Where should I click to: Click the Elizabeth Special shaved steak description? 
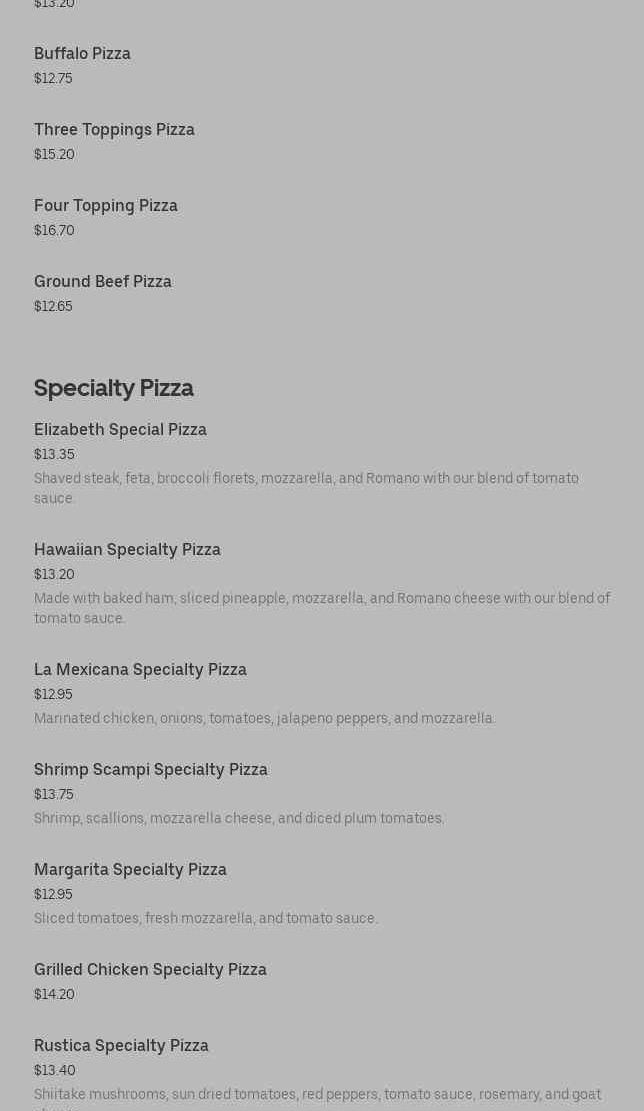click(306, 488)
